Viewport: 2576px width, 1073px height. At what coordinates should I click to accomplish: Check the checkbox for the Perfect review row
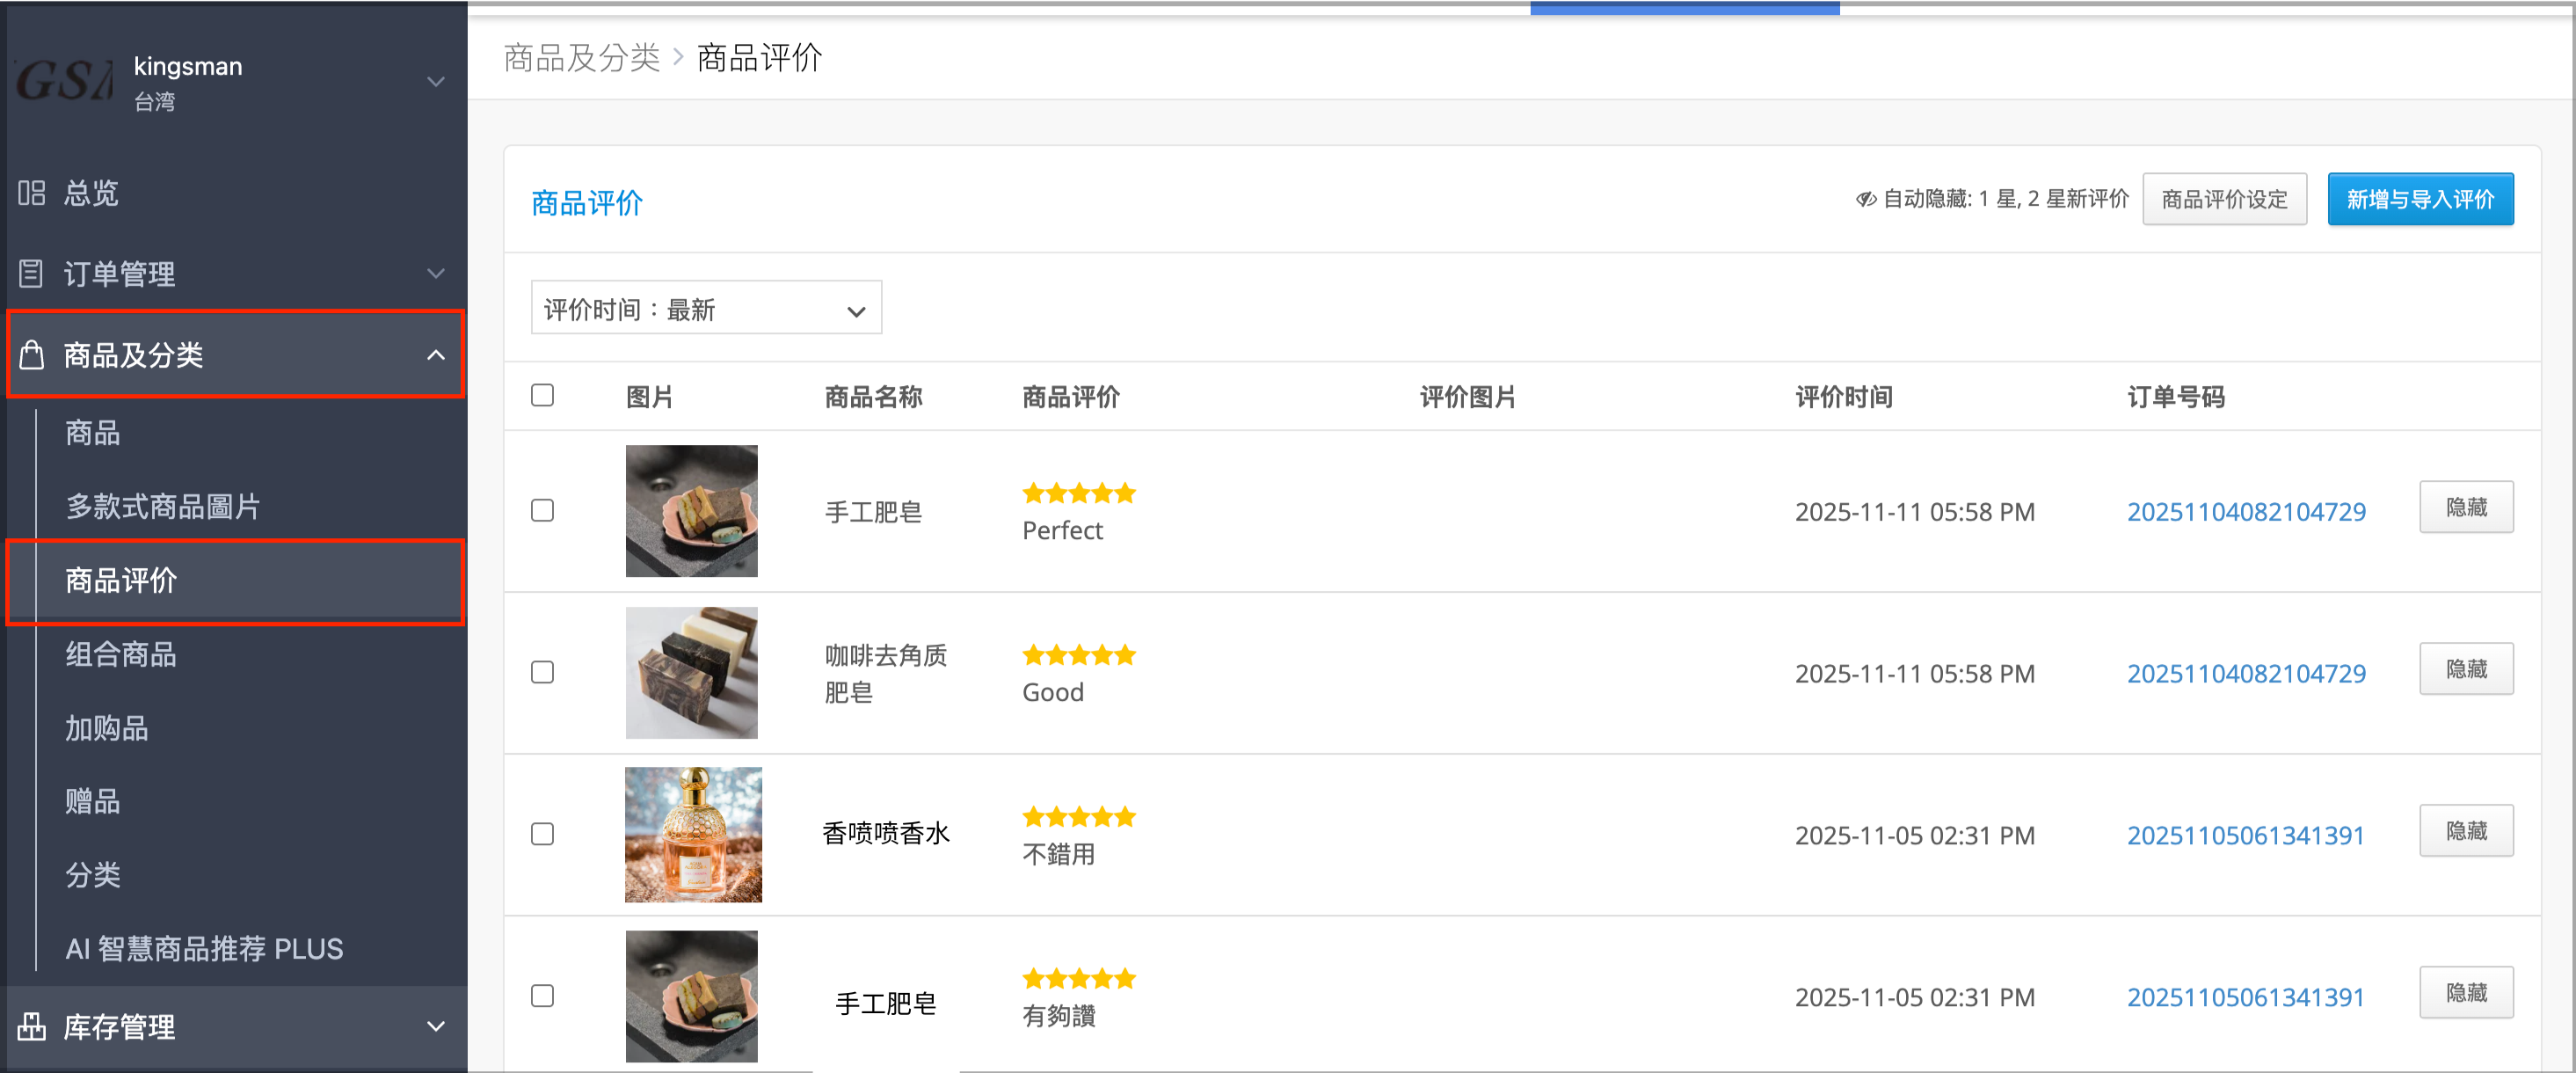coord(542,510)
